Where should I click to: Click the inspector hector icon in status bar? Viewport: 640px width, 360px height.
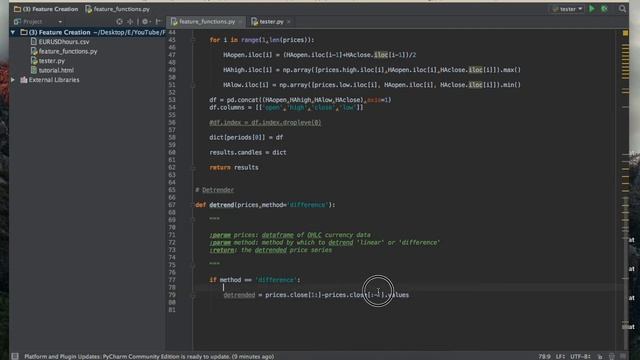click(611, 356)
